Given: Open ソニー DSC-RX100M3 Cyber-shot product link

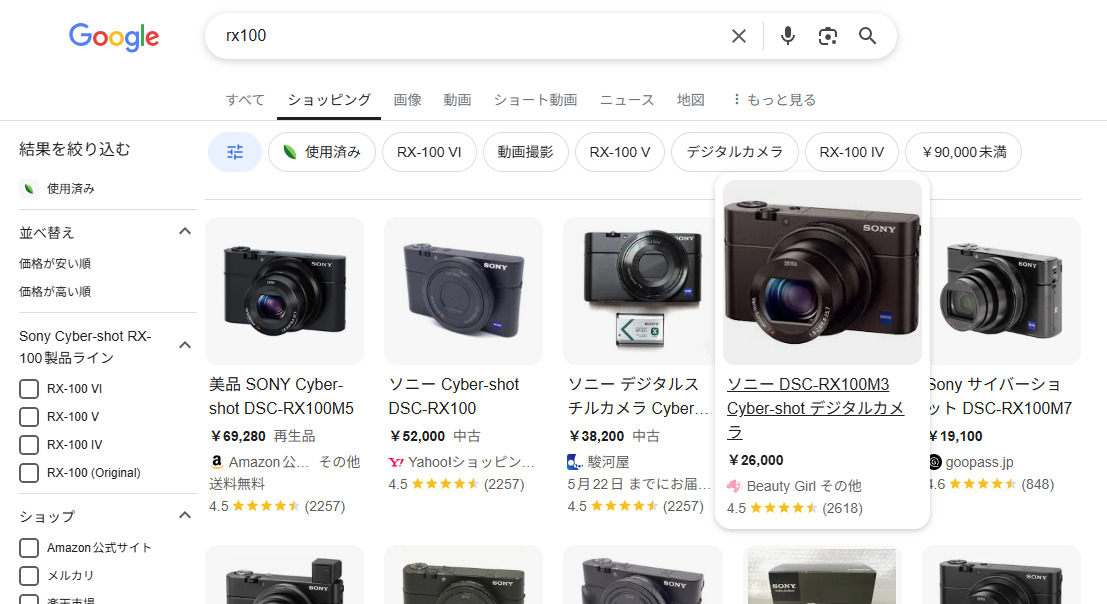Looking at the screenshot, I should coord(815,408).
